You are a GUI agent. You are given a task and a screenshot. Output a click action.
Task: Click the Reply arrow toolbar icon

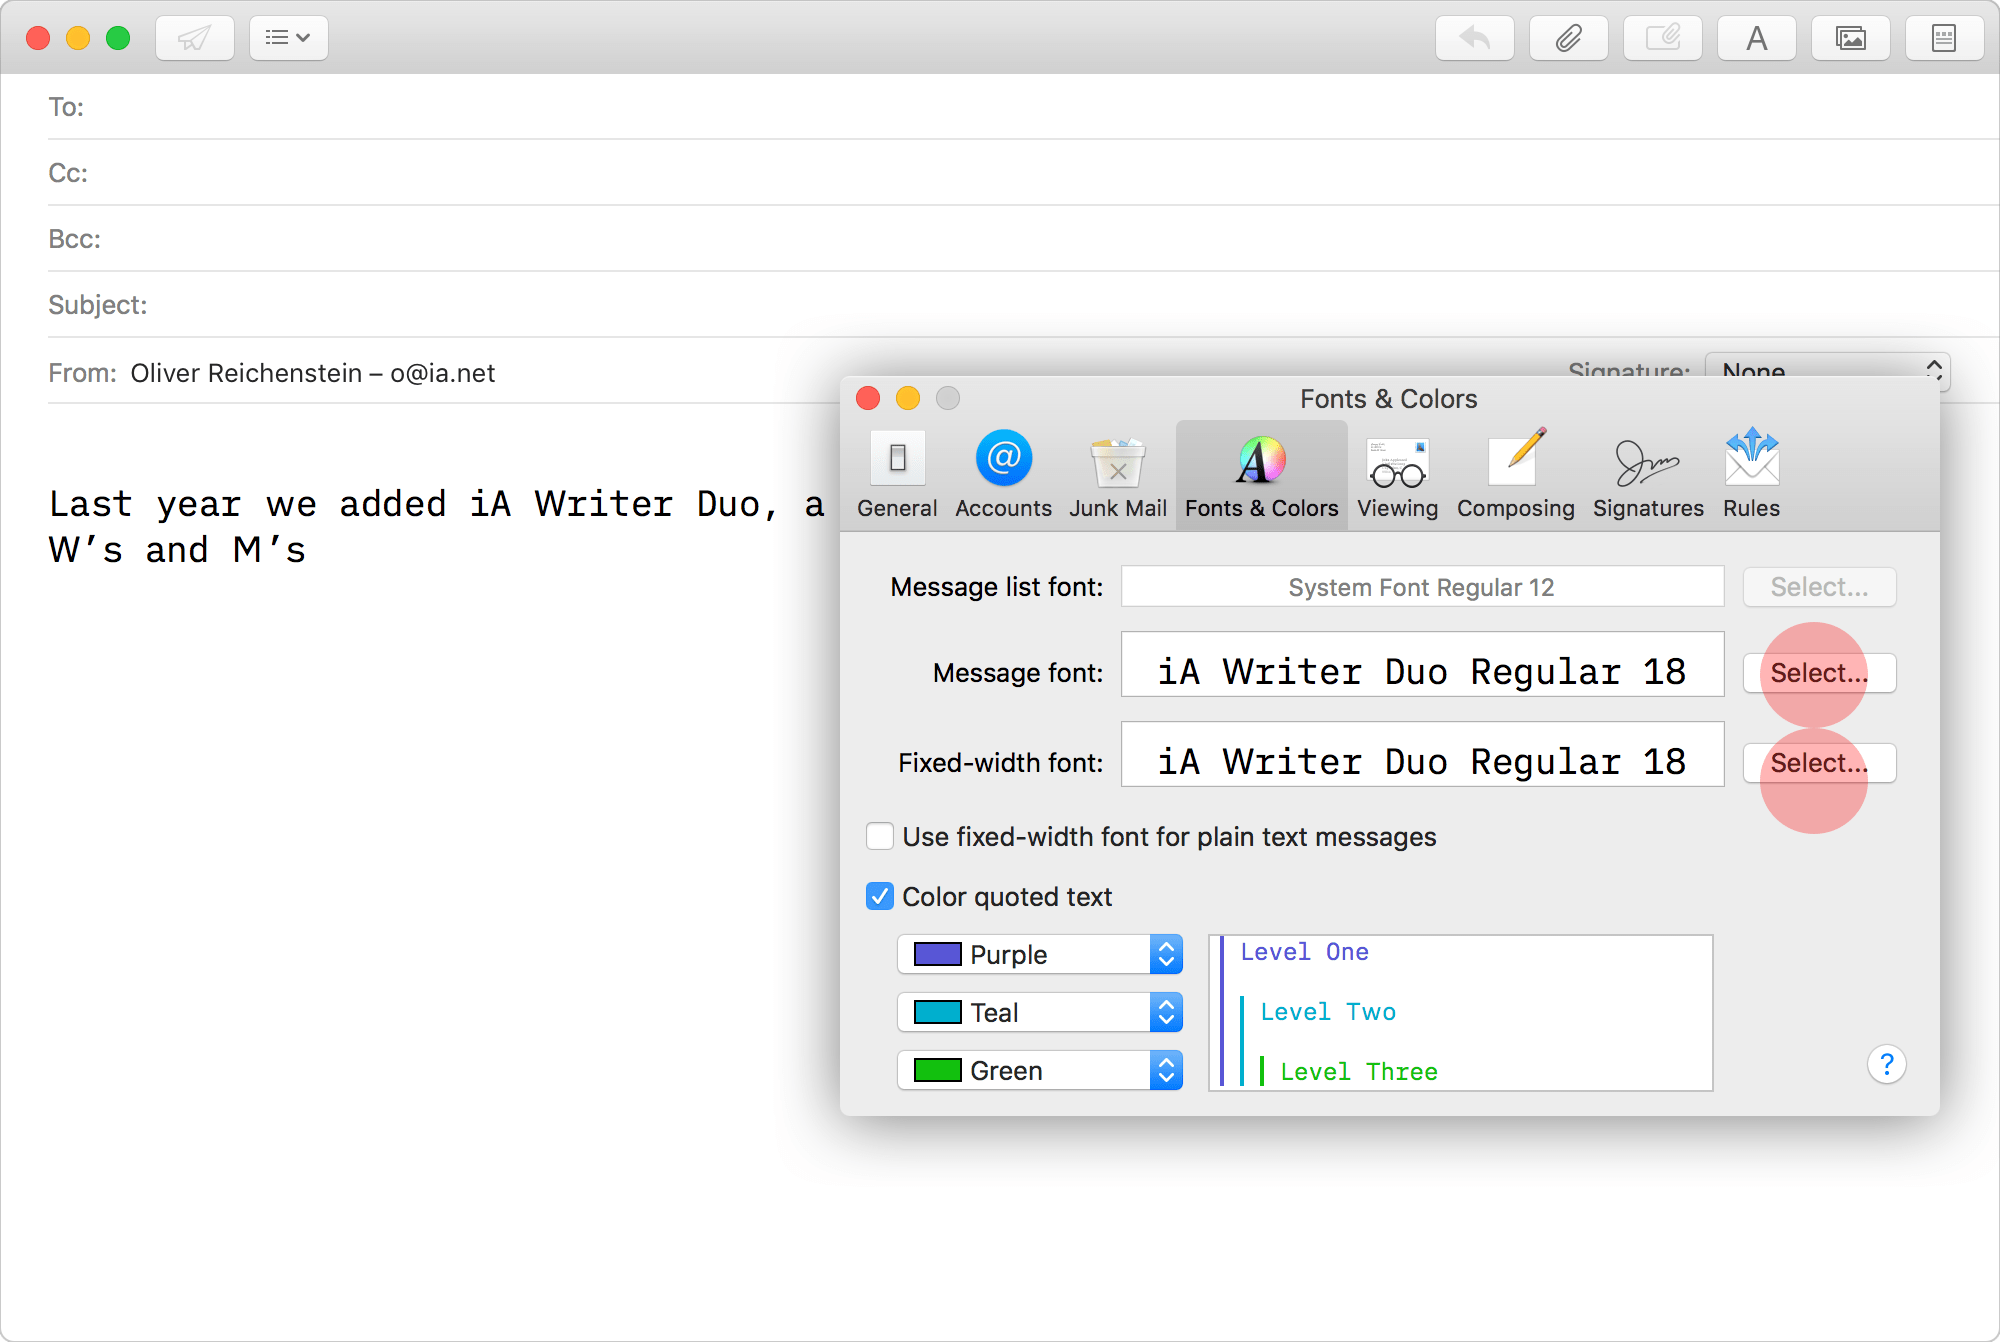pyautogui.click(x=1474, y=38)
